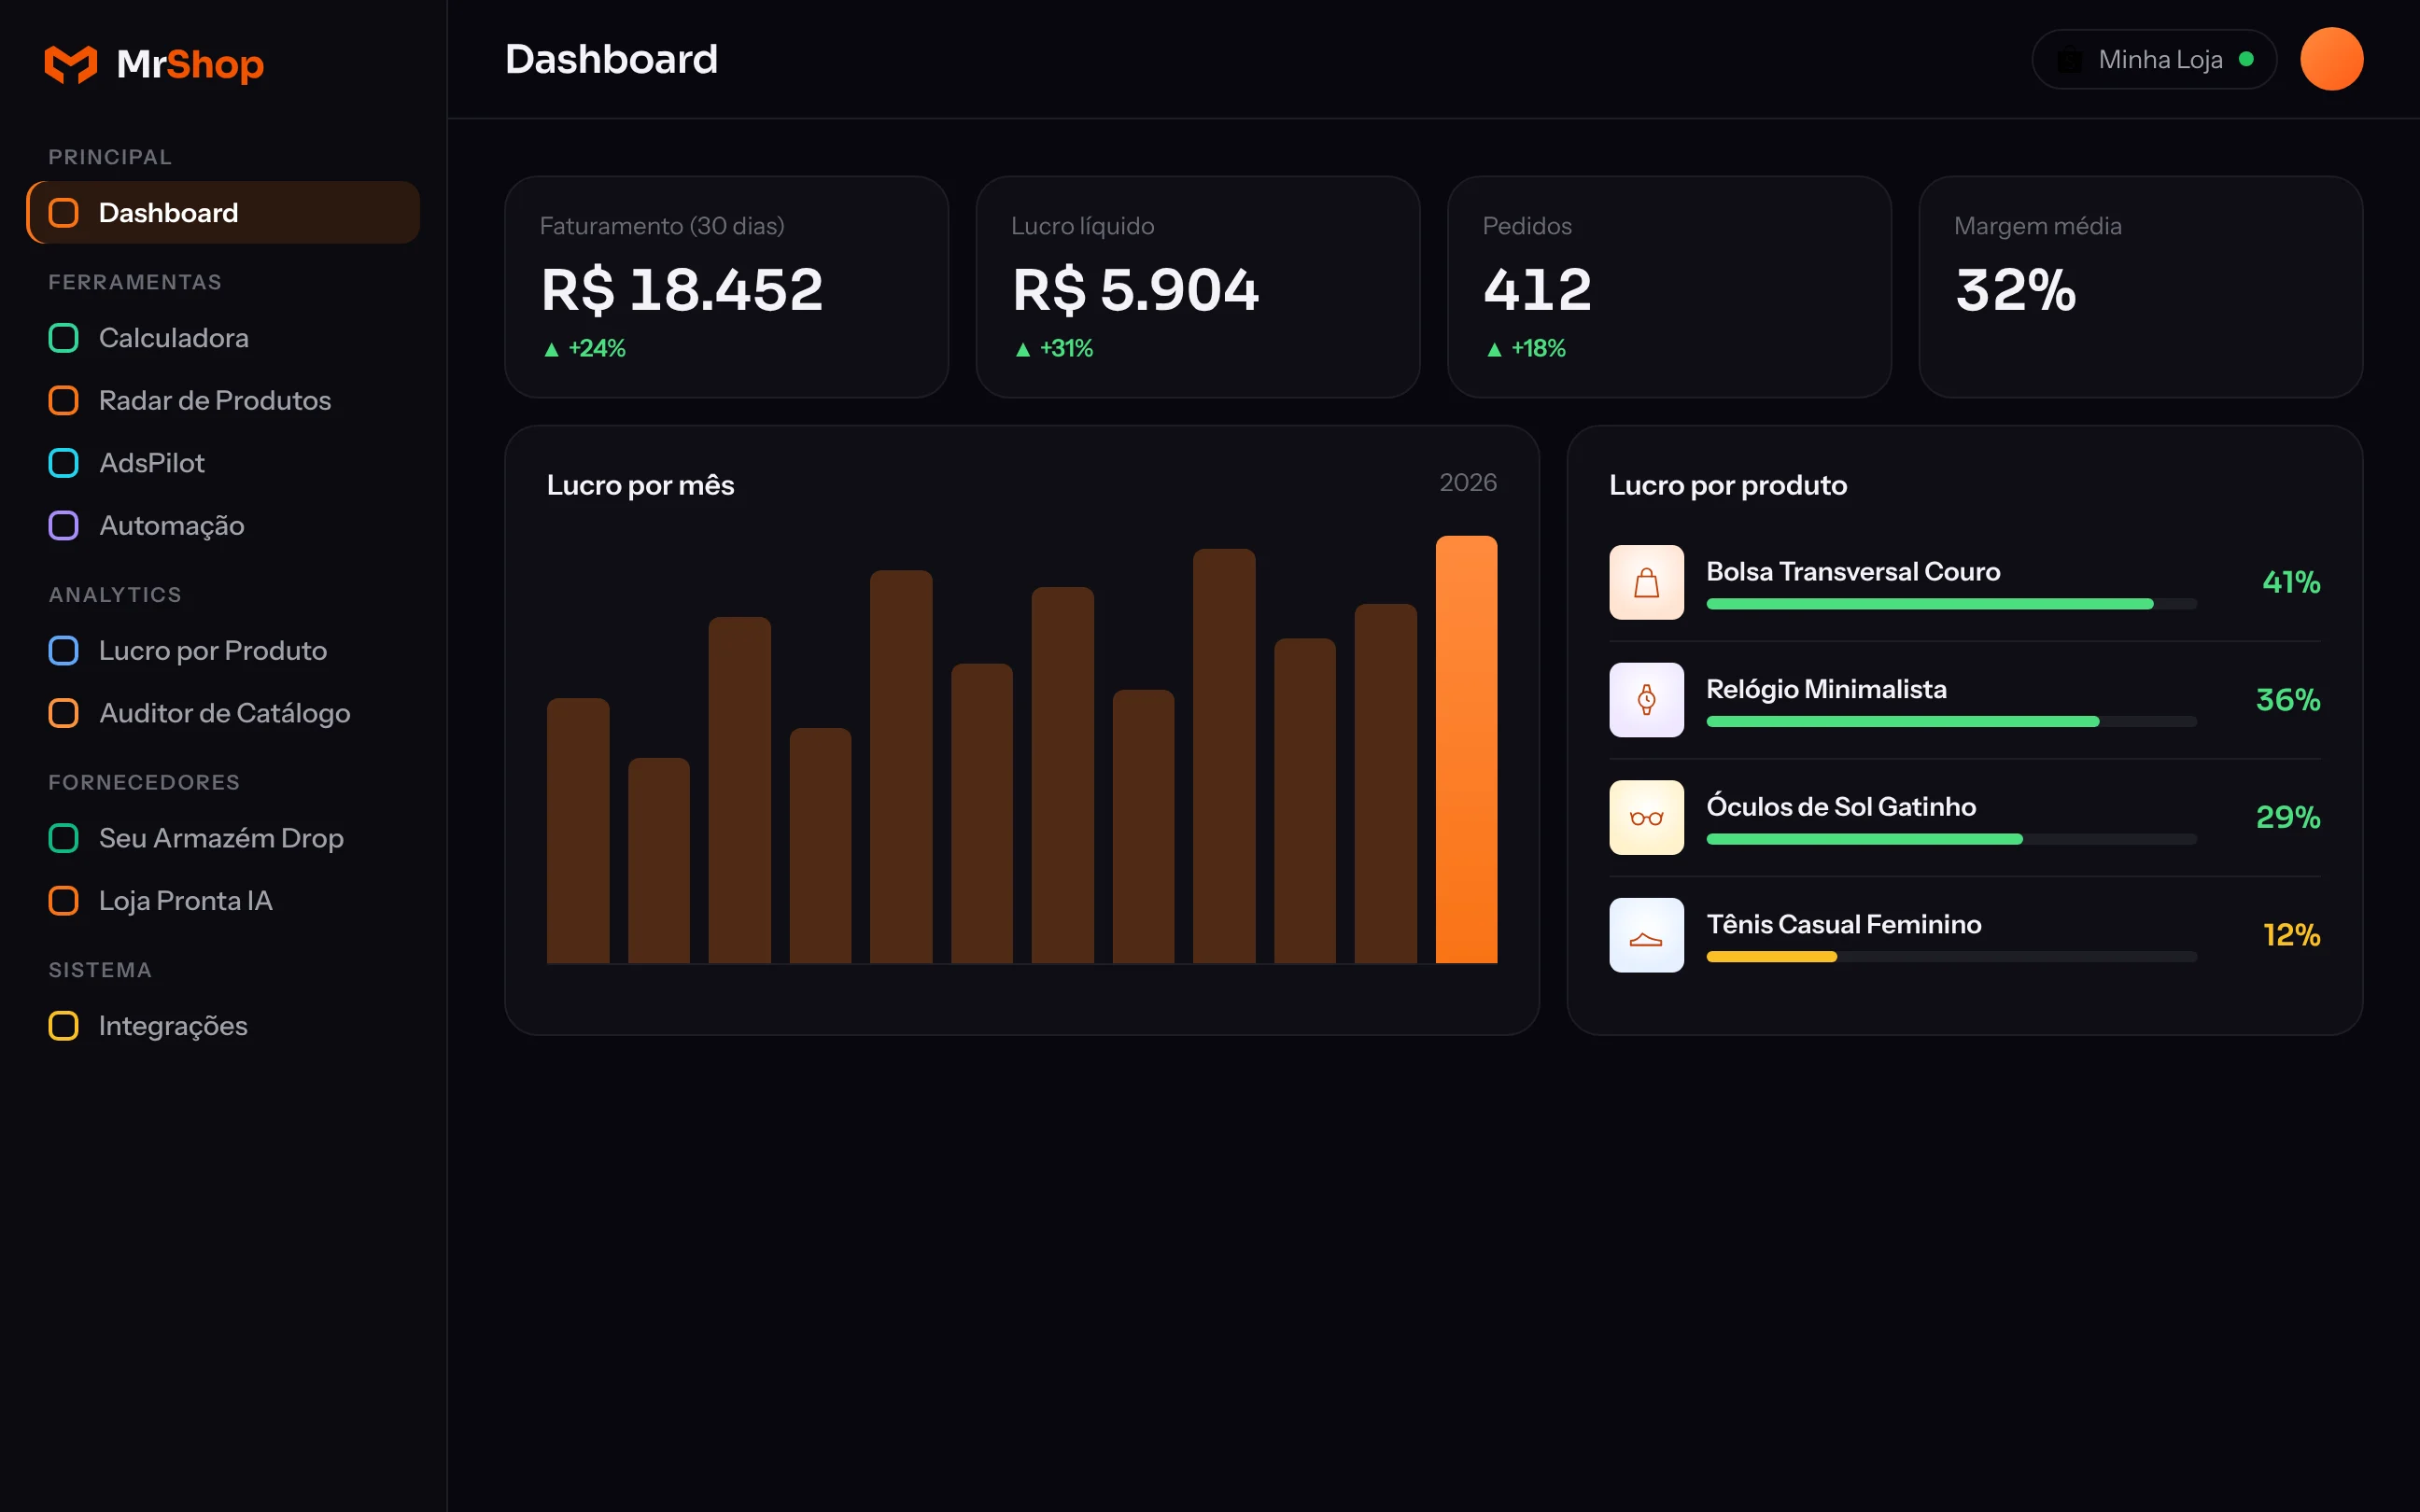
Task: Click the Tênis Casual Feminino shoe icon
Action: (x=1646, y=935)
